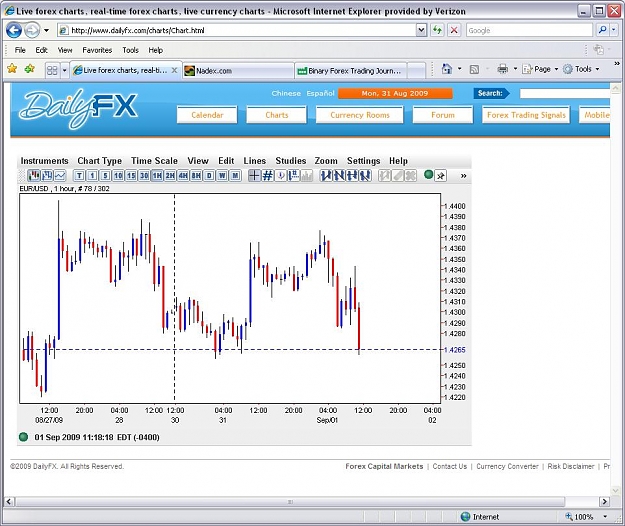The width and height of the screenshot is (625, 526).
Task: Set time scale to 30 minutes
Action: coord(144,176)
